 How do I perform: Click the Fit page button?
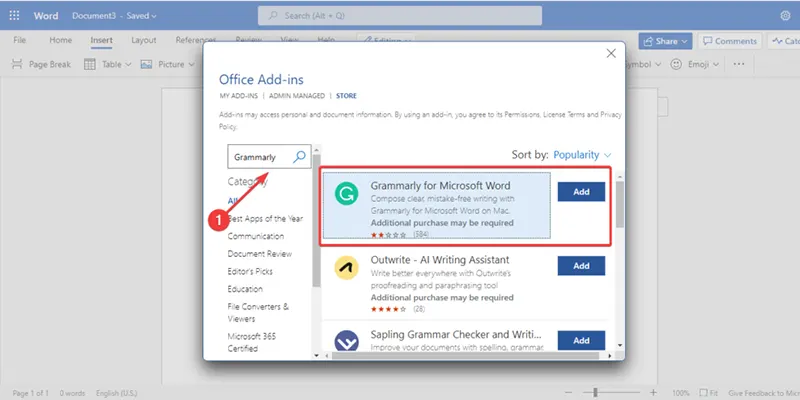(709, 393)
